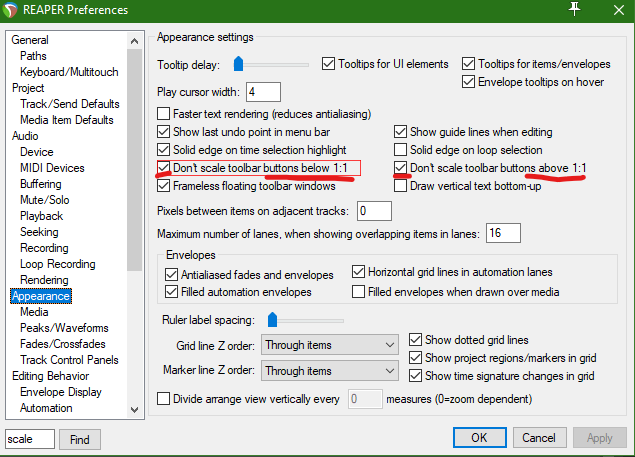Click the Play cursor width field
This screenshot has width=635, height=457.
click(x=263, y=92)
